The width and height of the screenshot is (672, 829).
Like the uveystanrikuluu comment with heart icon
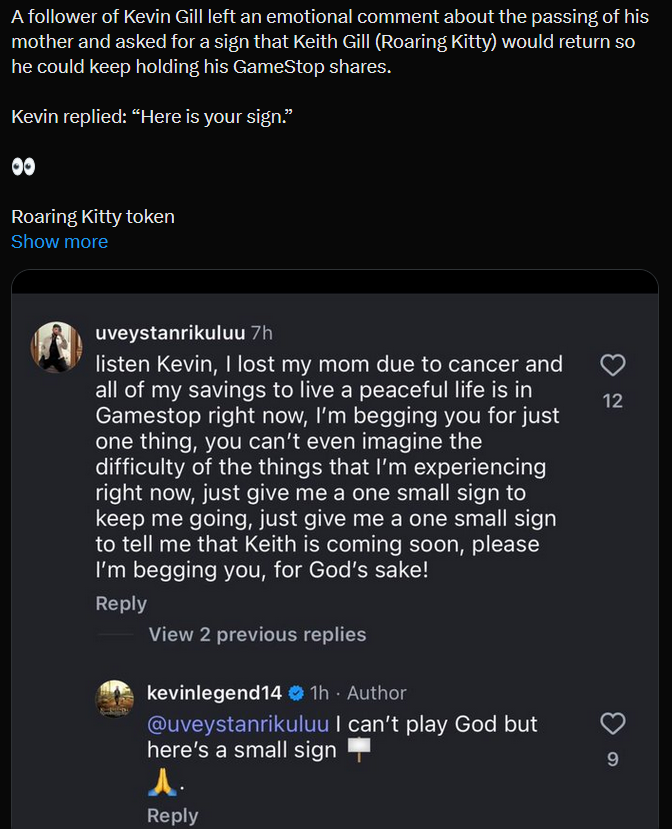point(613,365)
